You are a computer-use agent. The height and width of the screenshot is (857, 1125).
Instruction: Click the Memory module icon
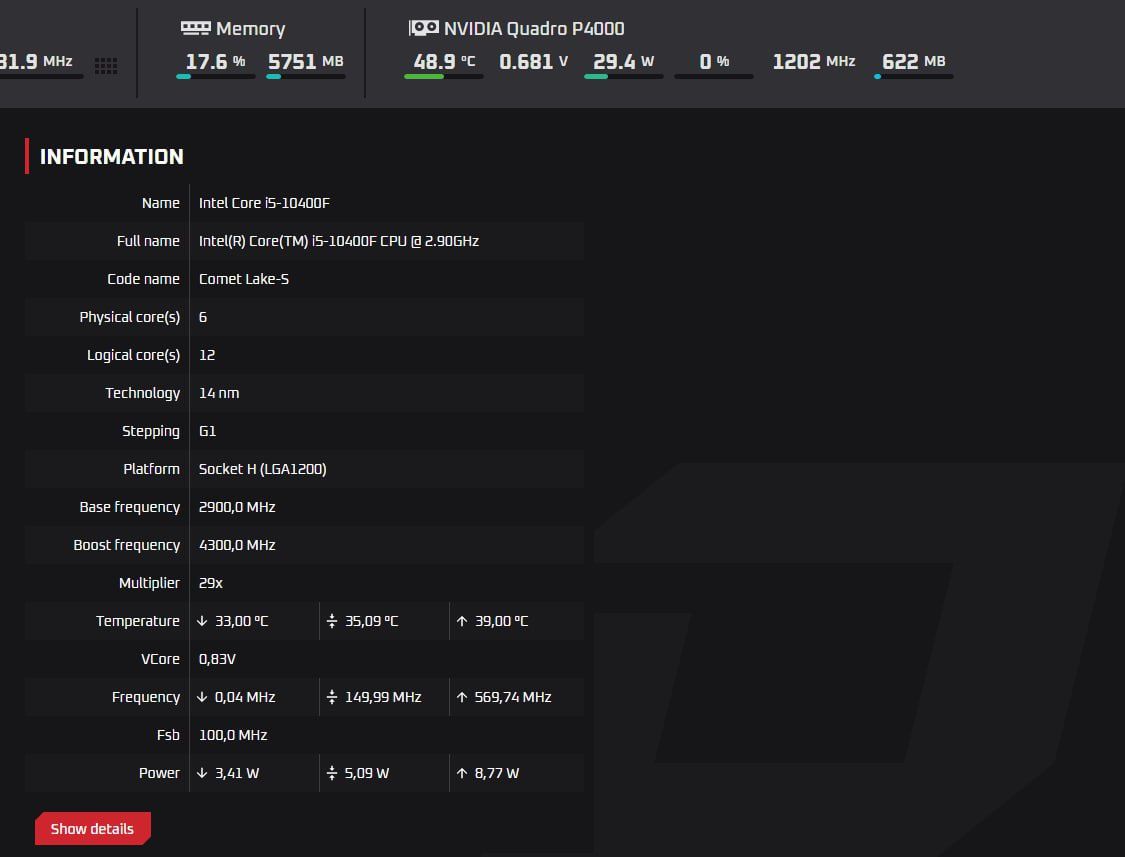(195, 28)
